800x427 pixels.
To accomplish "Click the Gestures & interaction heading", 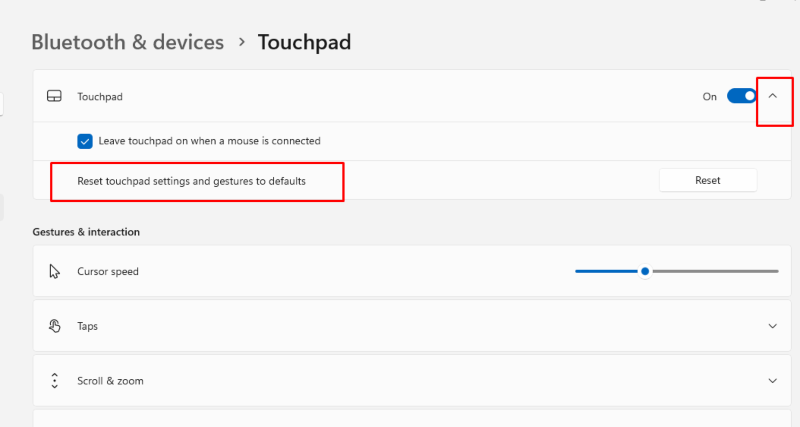I will tap(86, 232).
